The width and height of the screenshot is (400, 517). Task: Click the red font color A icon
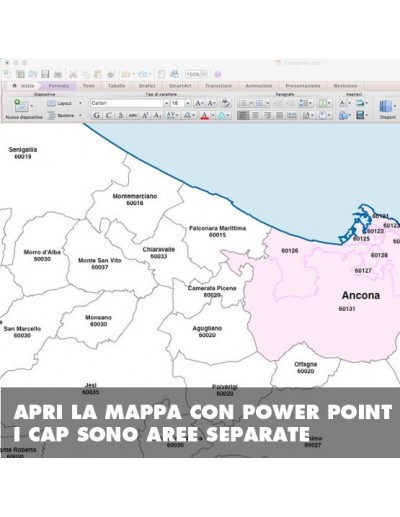click(205, 115)
